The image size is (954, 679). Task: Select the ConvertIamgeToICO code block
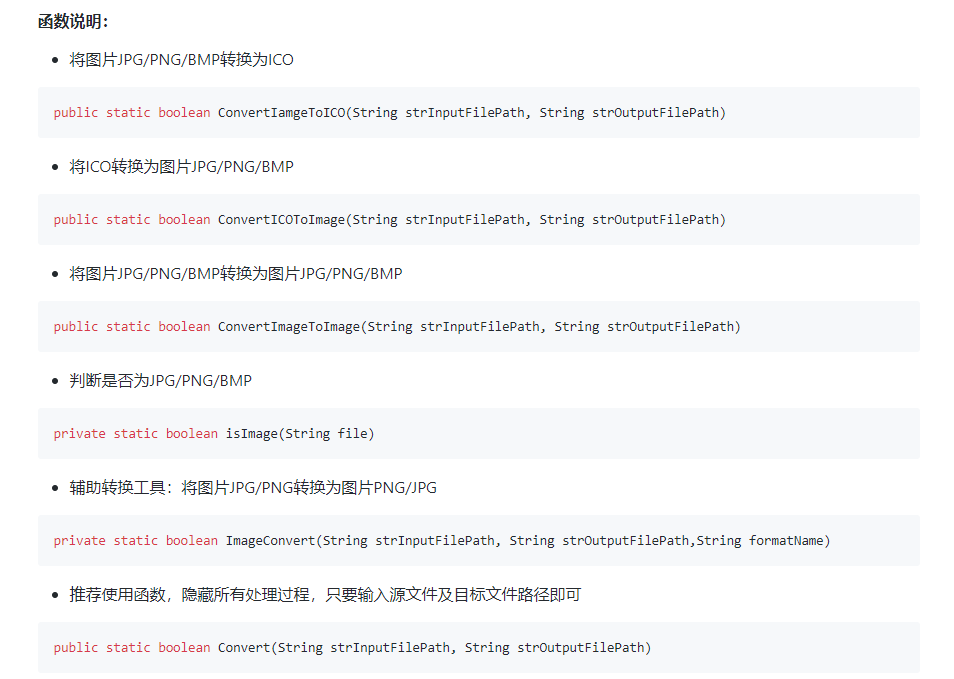pyautogui.click(x=388, y=112)
